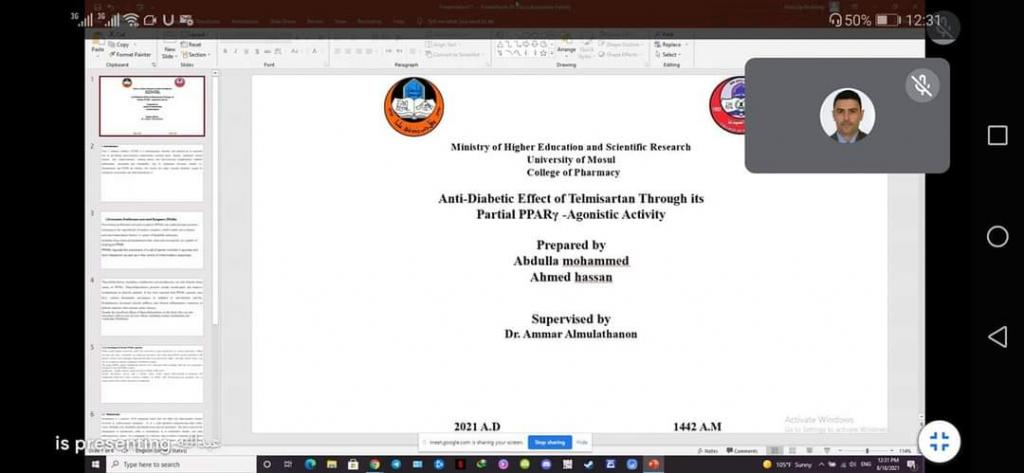The height and width of the screenshot is (473, 1024).
Task: Click the Windows Start button
Action: [x=98, y=465]
